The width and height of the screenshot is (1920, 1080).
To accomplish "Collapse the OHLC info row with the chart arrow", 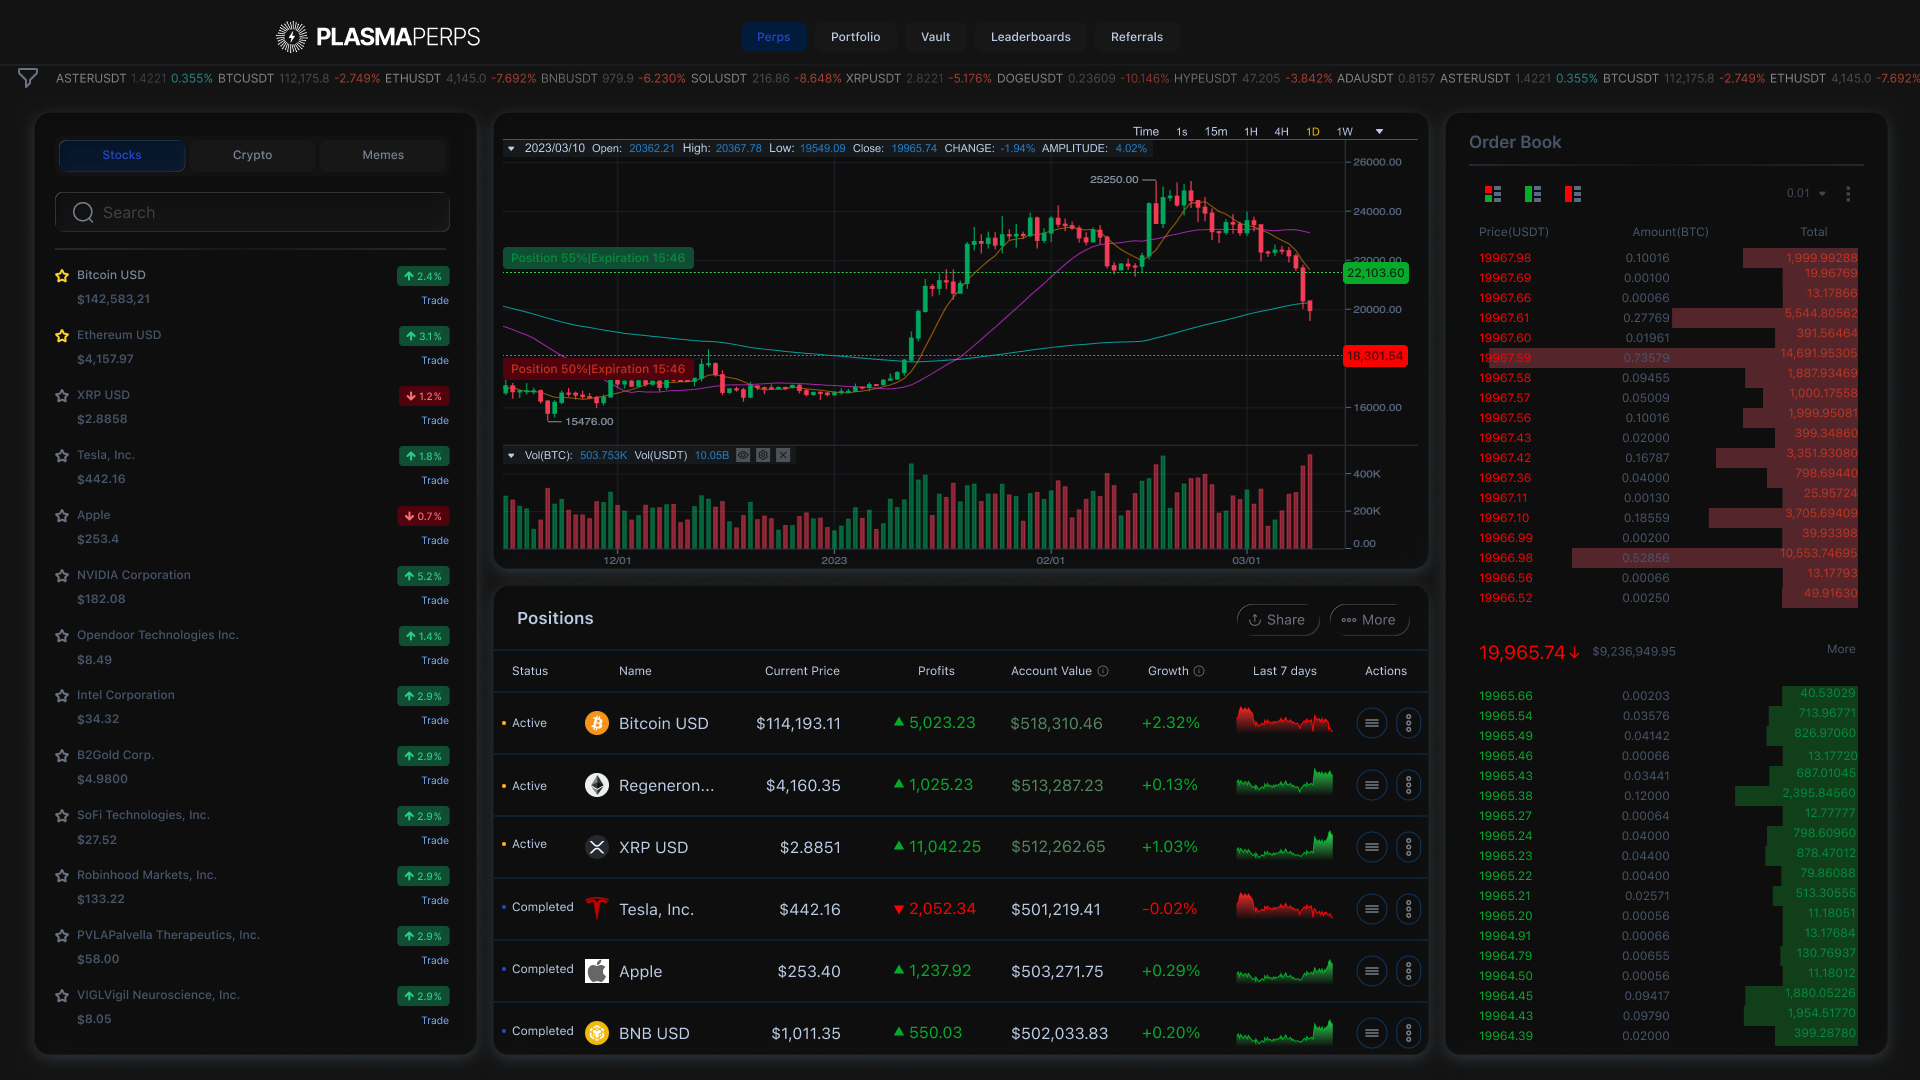I will coord(511,148).
